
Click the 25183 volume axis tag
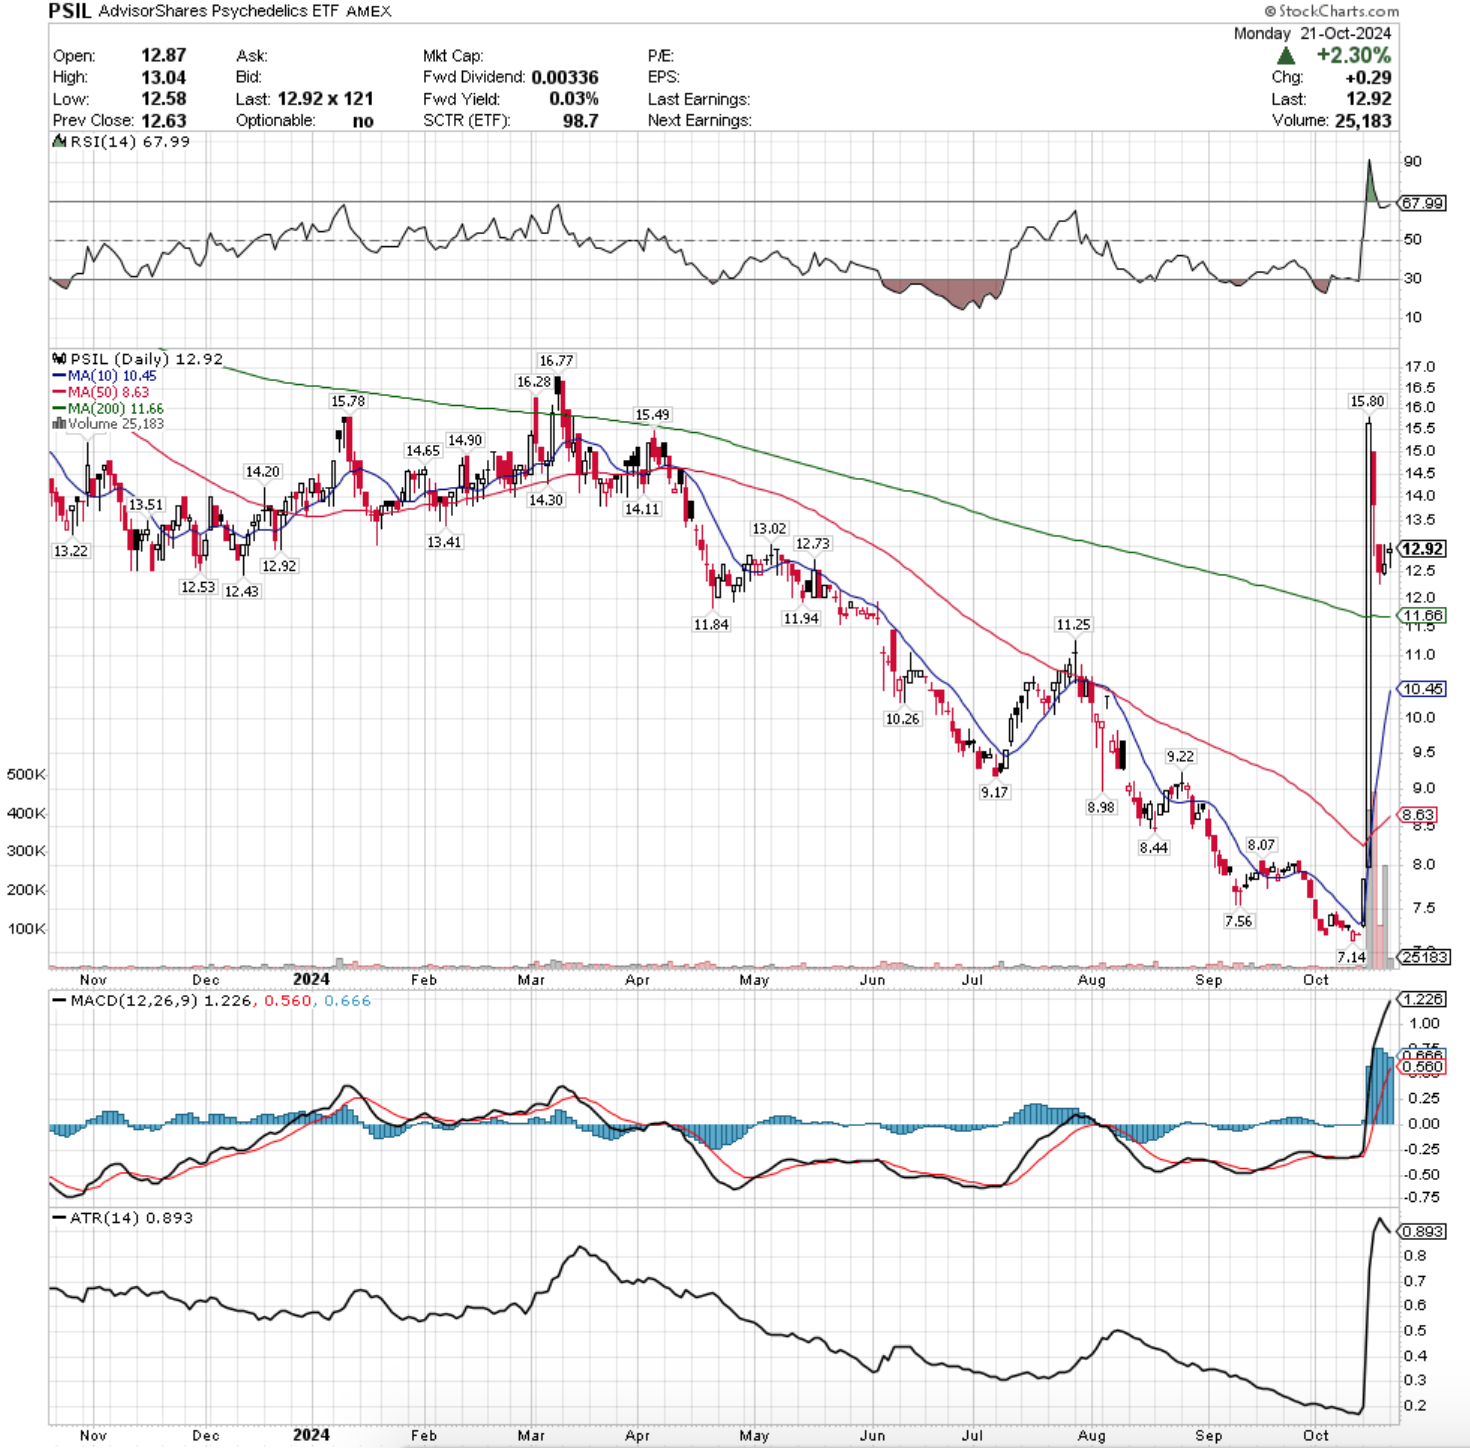click(x=1424, y=957)
